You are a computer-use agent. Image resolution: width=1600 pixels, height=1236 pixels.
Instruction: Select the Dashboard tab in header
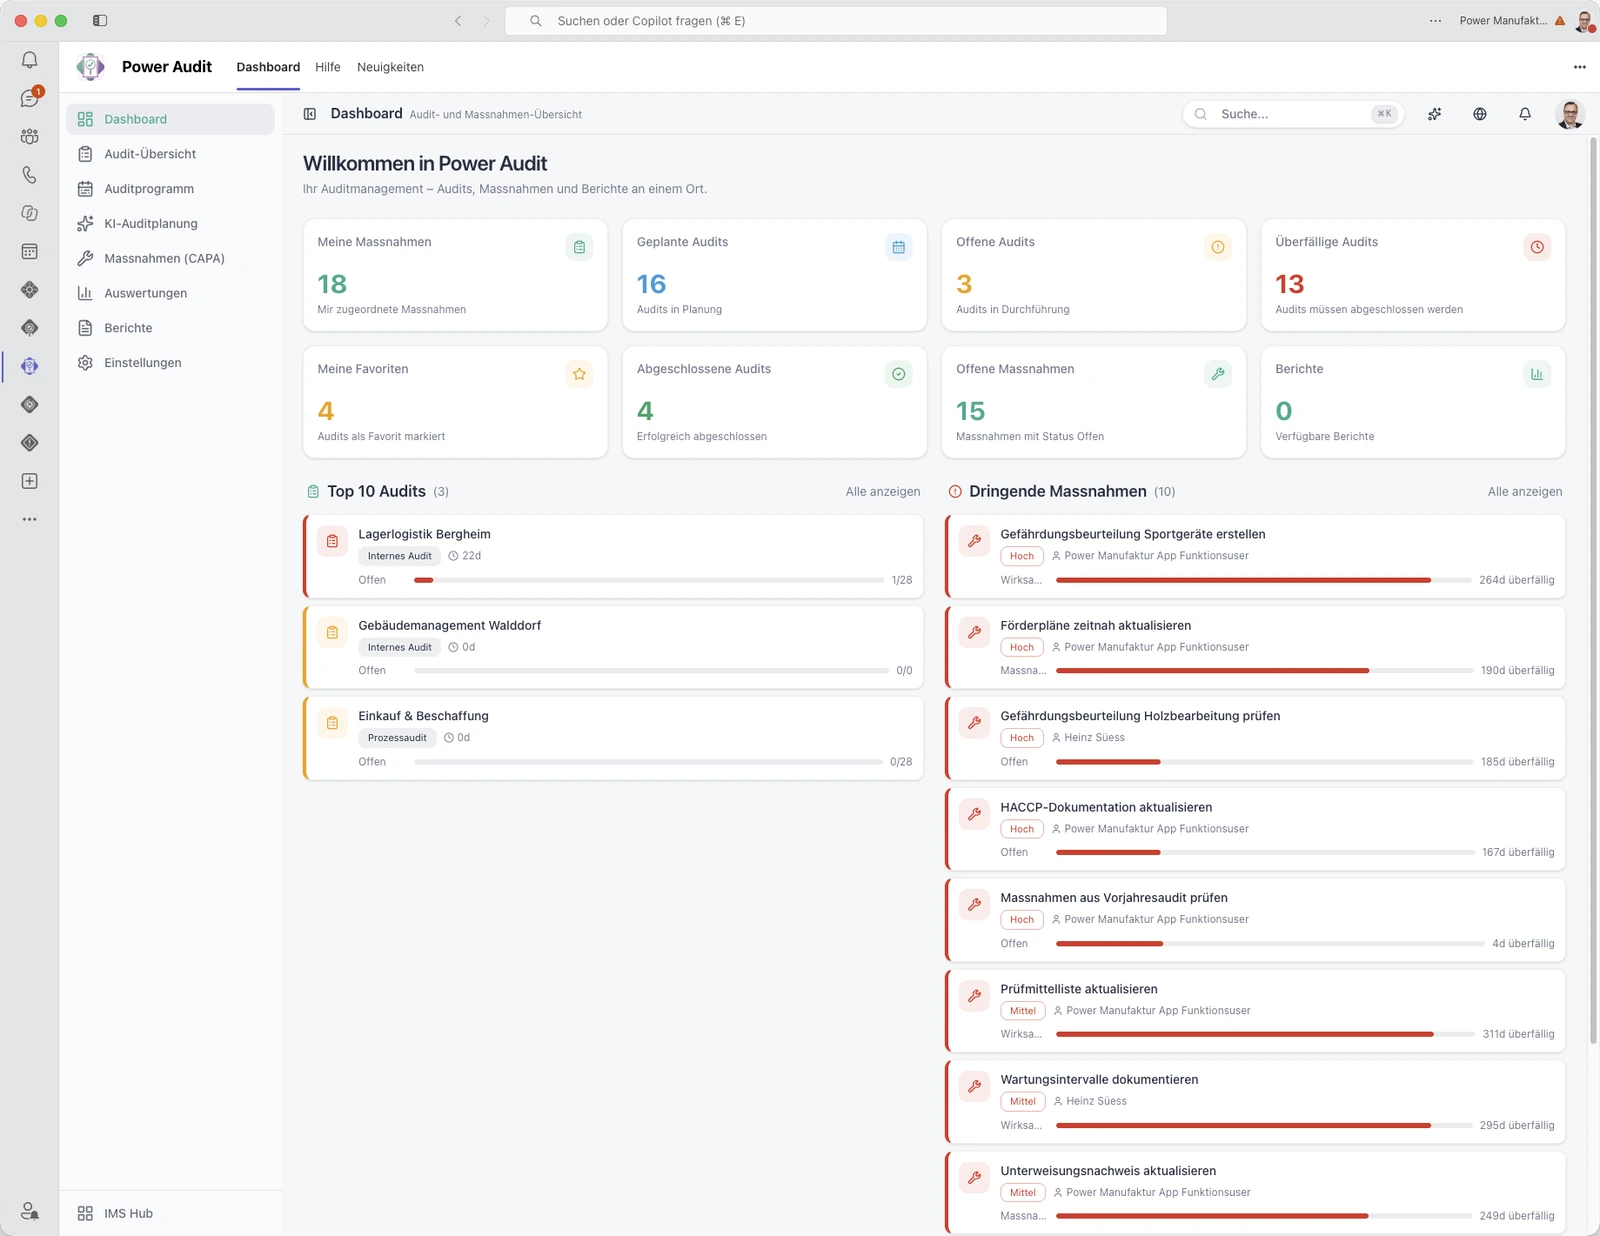coord(268,67)
